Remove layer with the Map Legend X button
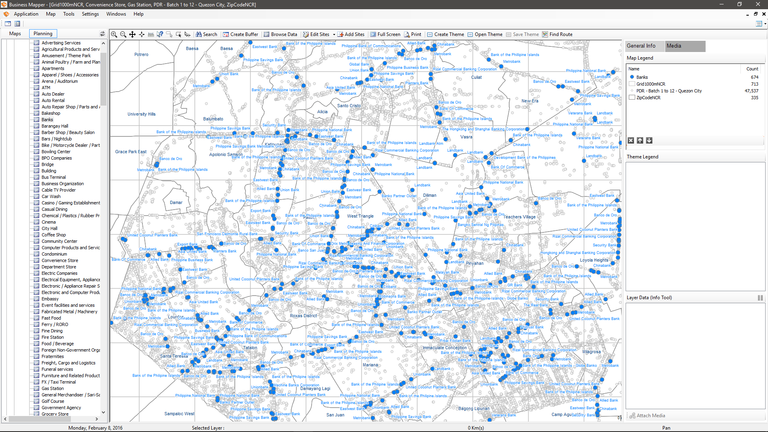768x432 pixels. pos(631,141)
